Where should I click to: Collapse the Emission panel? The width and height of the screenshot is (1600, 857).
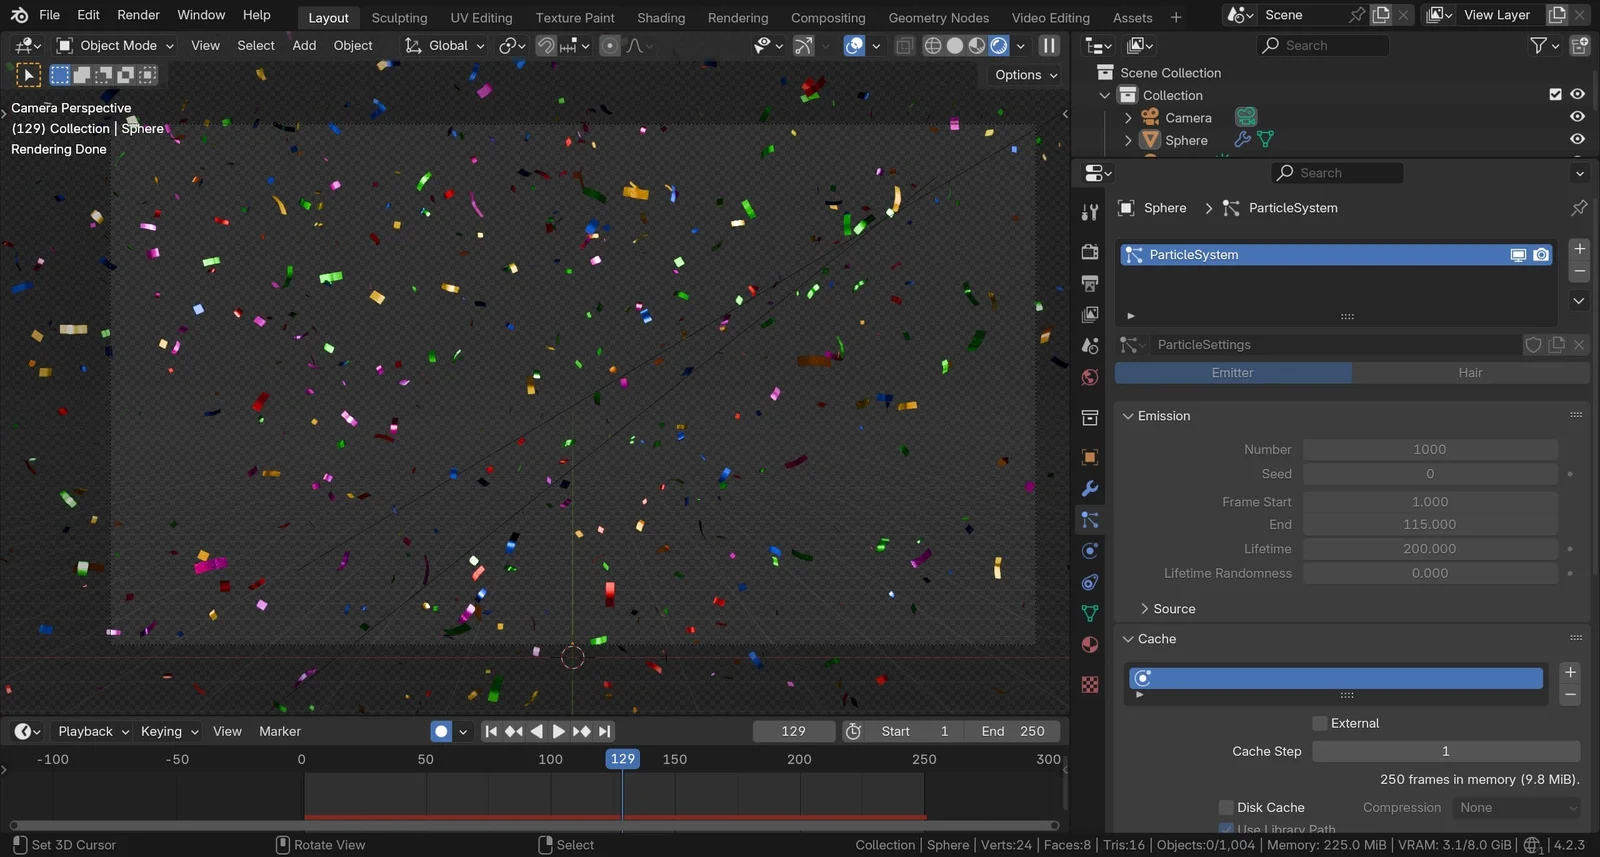[x=1128, y=416]
